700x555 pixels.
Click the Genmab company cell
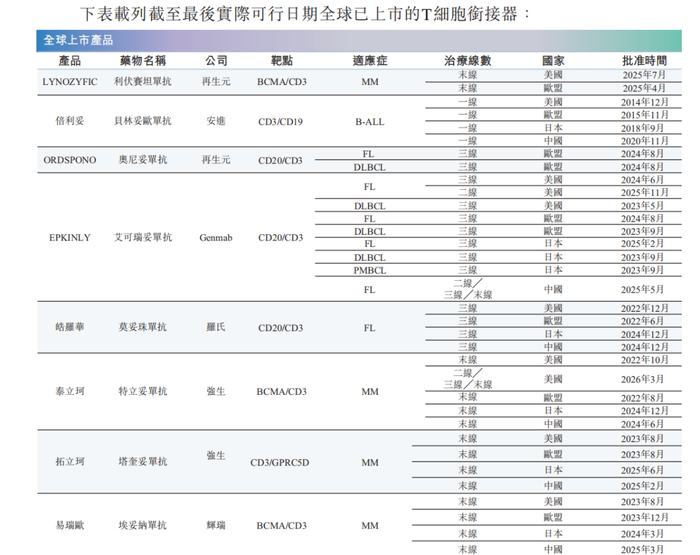[216, 238]
